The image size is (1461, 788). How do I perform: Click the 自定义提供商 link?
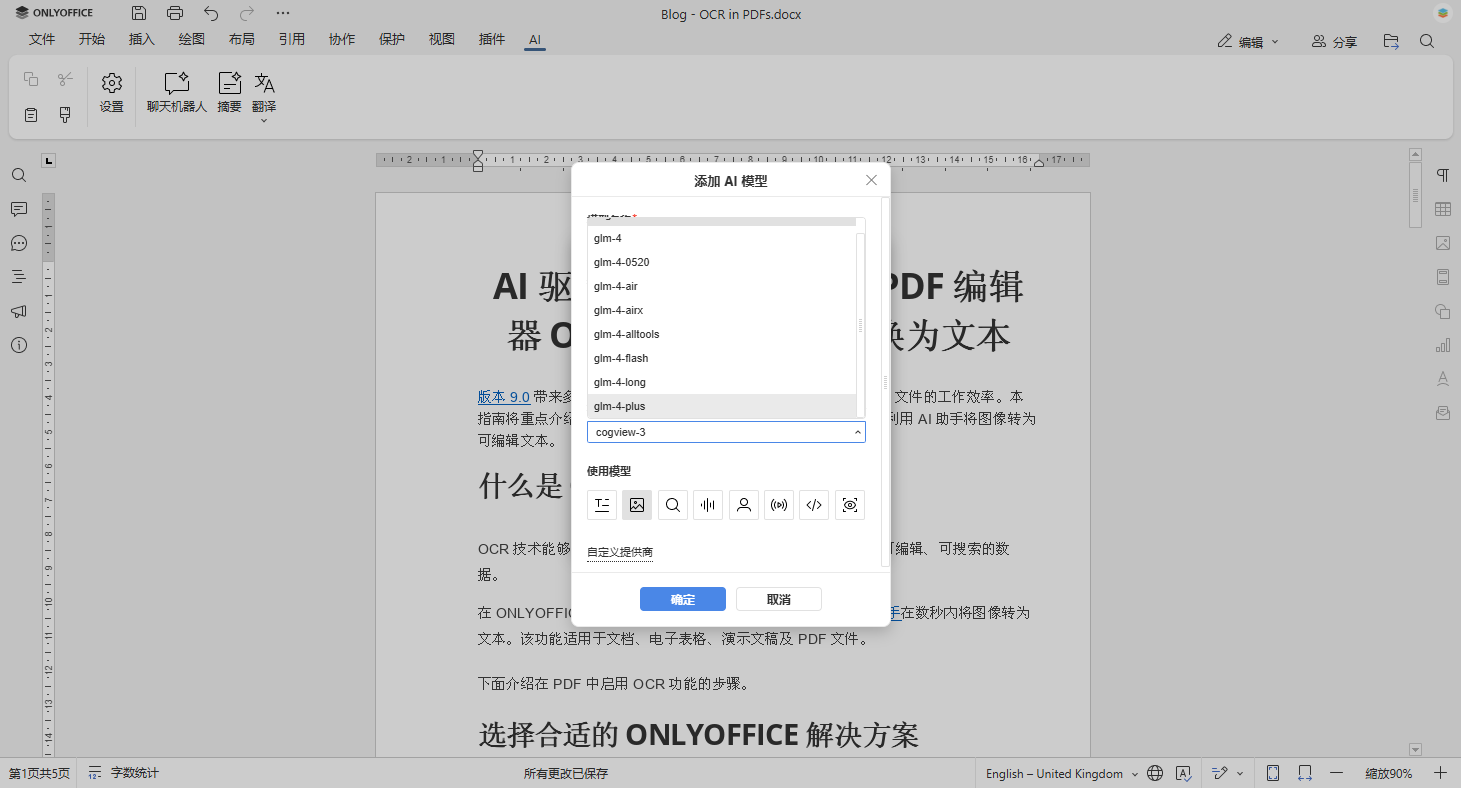620,552
